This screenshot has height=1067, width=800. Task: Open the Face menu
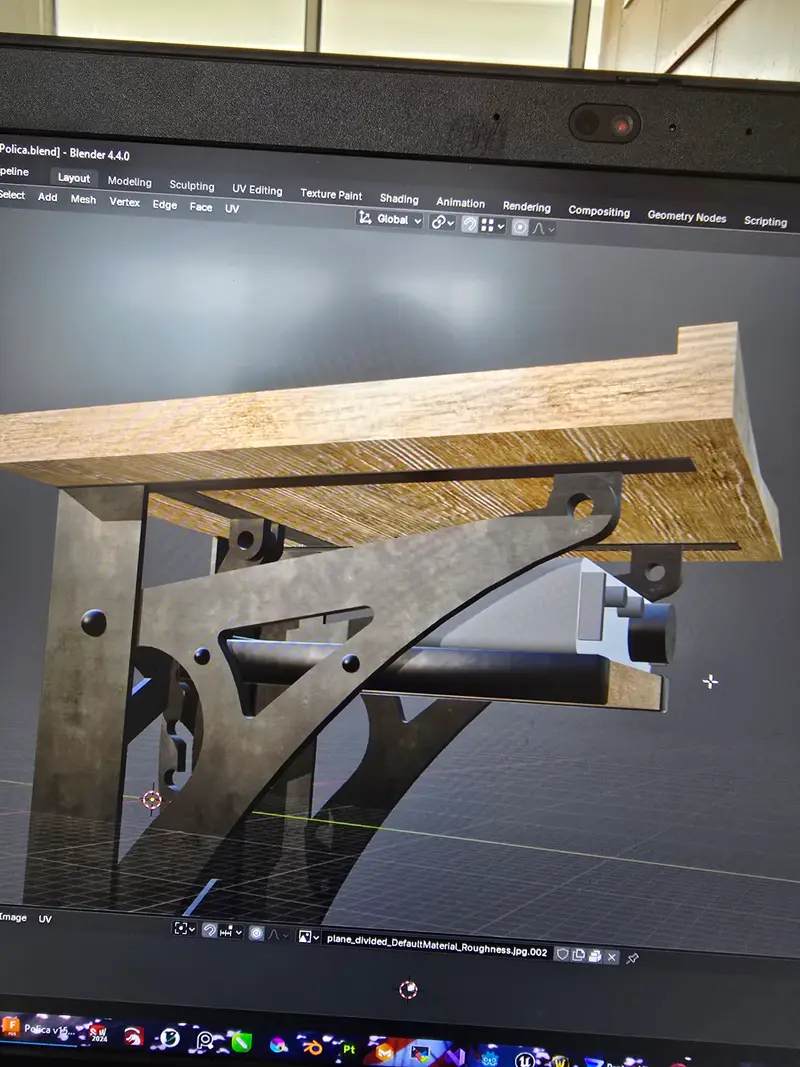coord(201,207)
